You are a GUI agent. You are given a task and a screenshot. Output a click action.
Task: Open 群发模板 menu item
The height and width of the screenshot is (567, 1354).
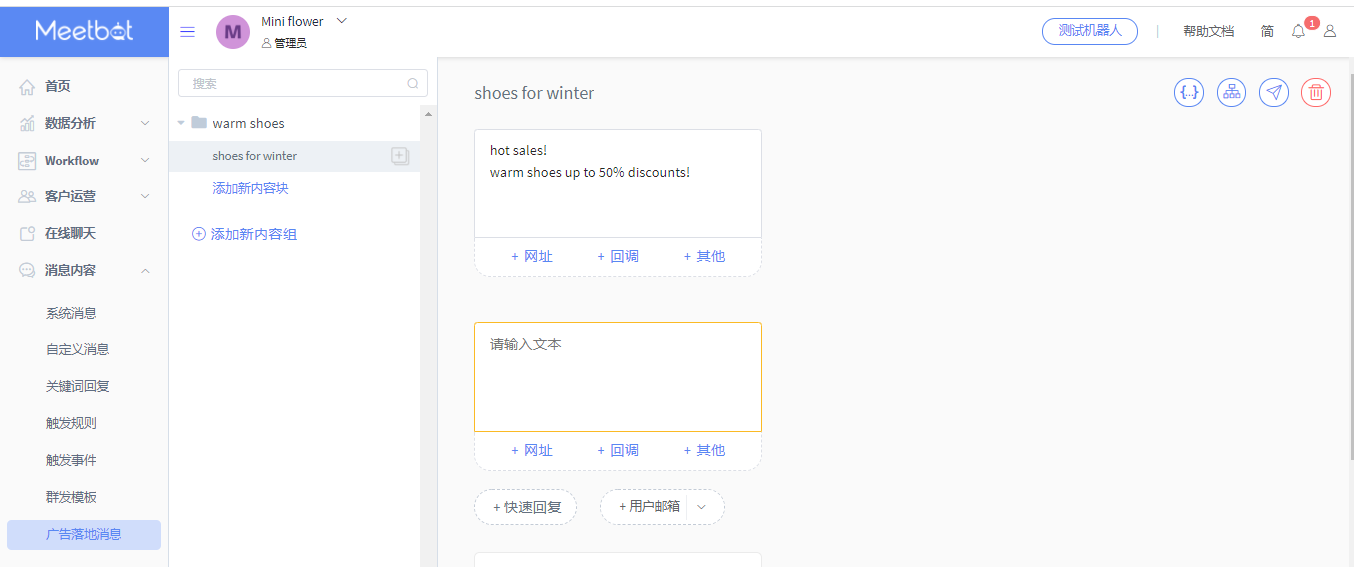click(x=71, y=497)
